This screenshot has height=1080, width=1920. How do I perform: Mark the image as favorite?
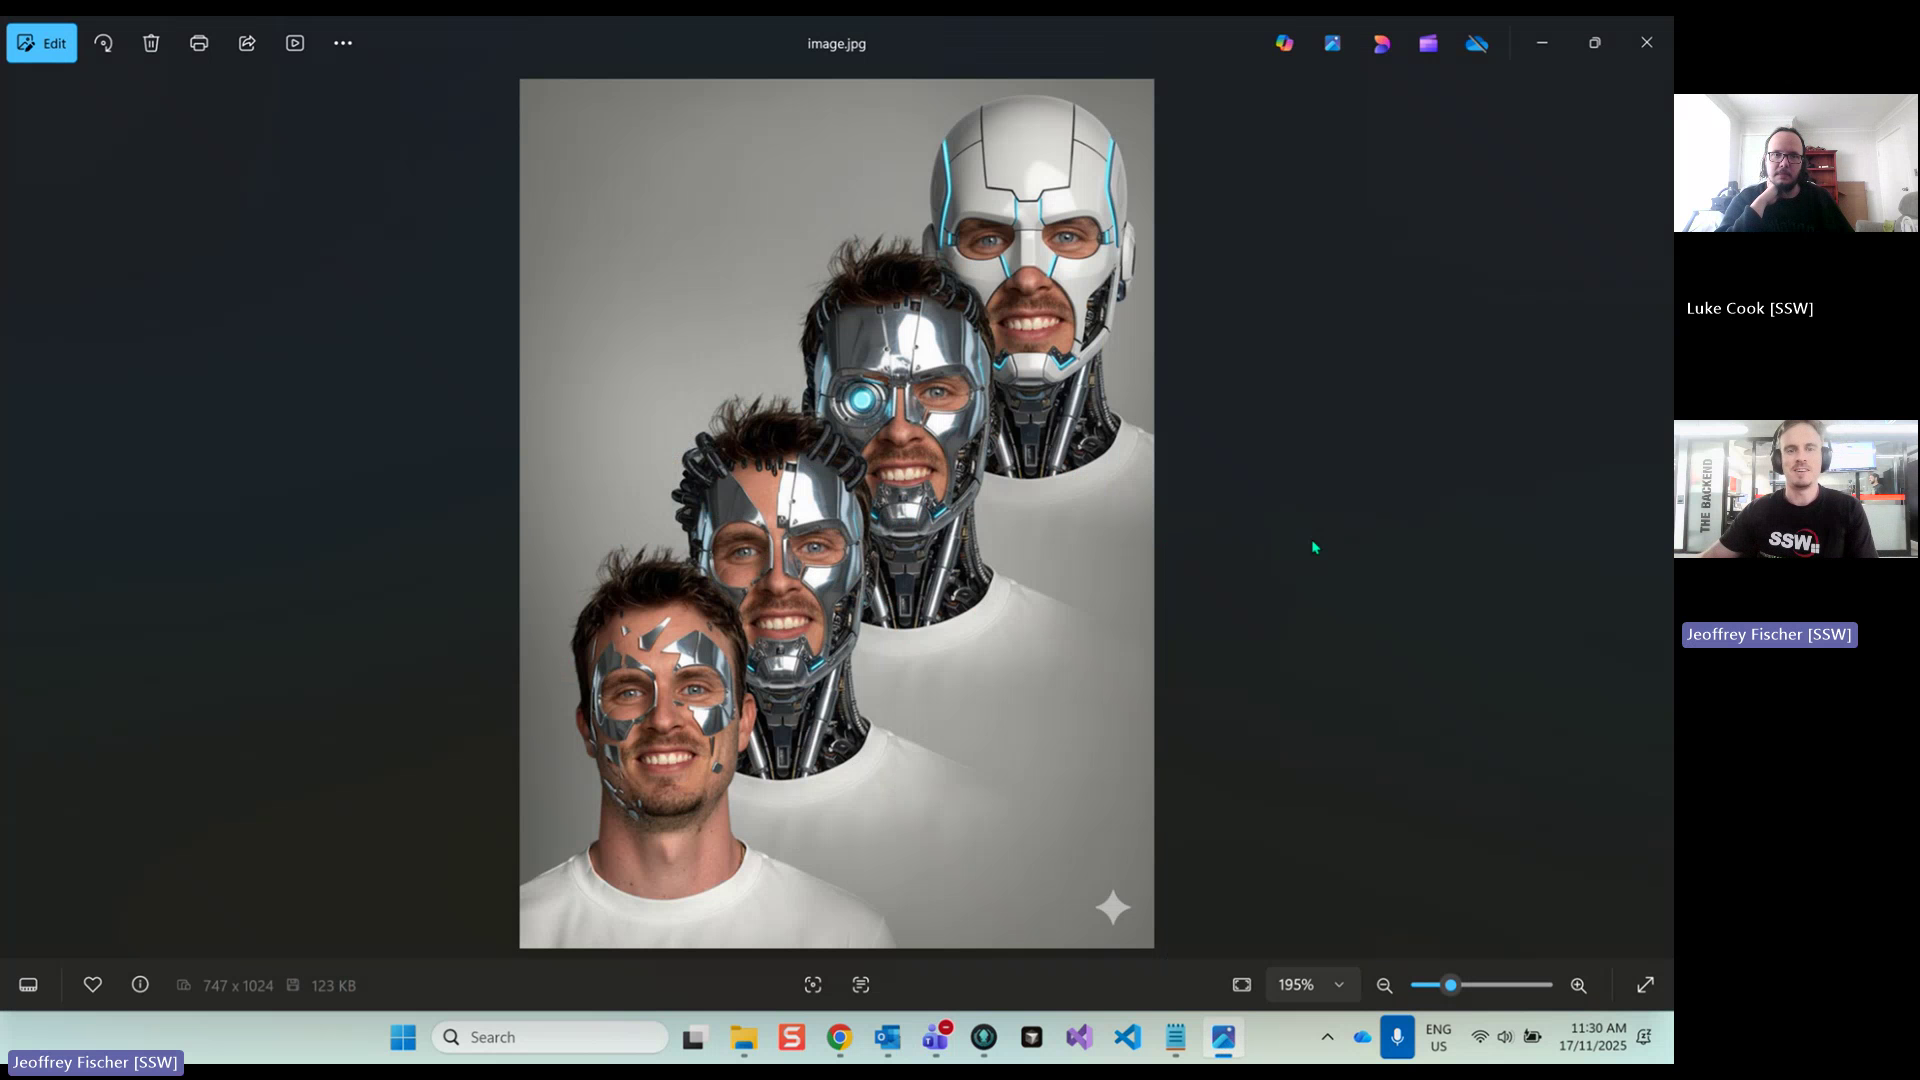pos(92,985)
